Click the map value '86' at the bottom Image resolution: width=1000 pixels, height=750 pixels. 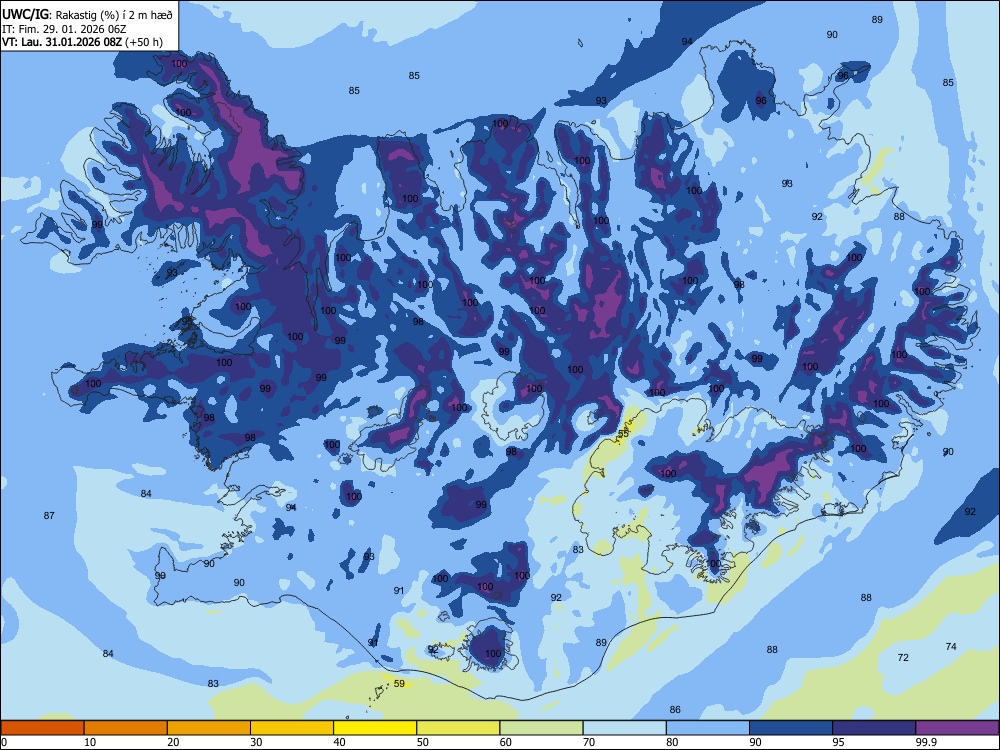(x=675, y=709)
